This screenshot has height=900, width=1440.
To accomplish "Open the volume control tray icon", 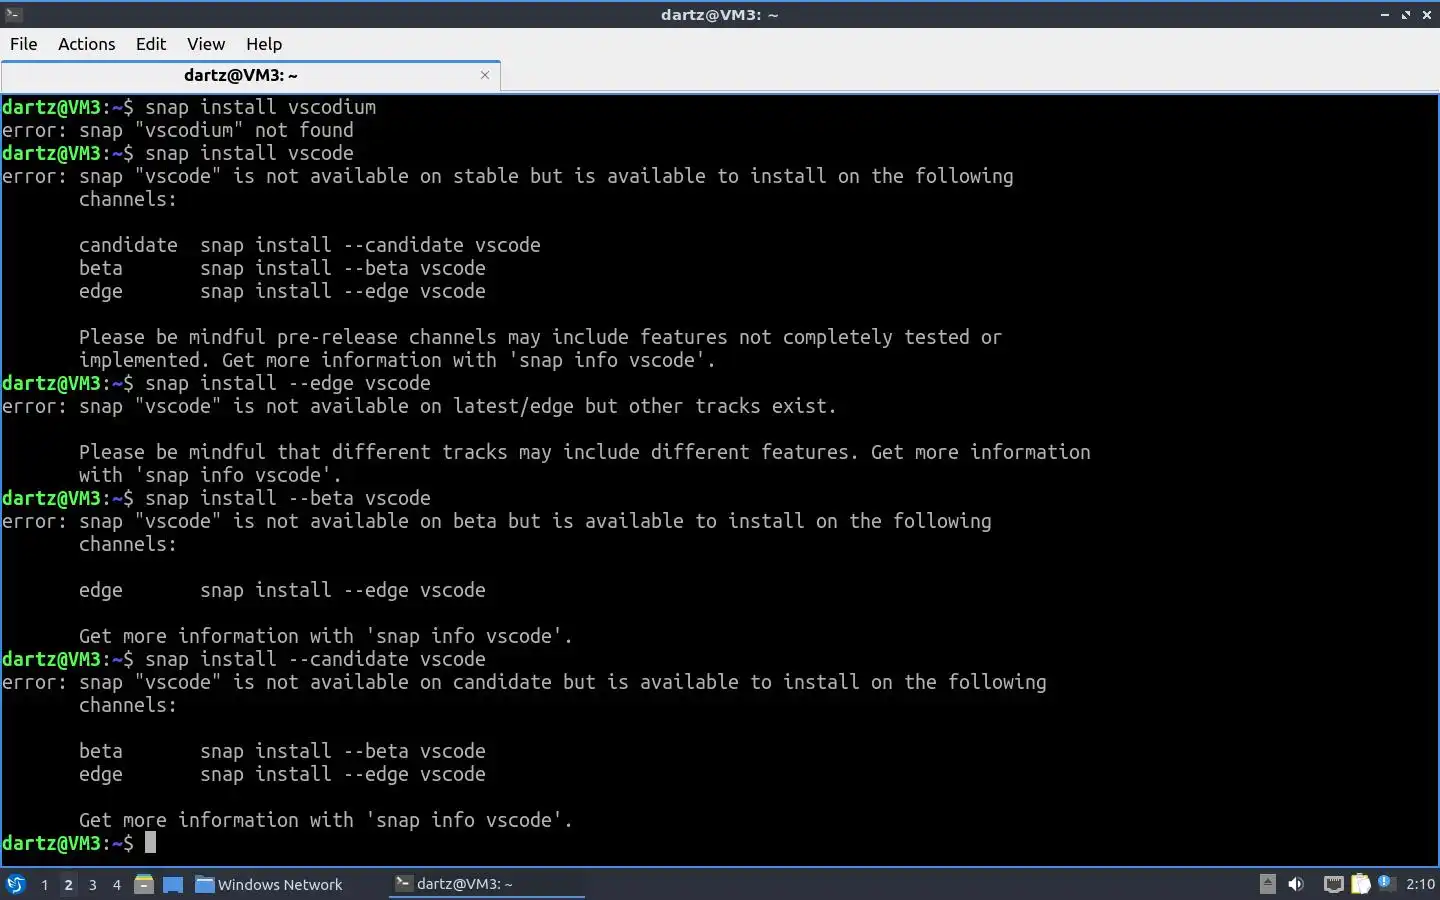I will (1297, 884).
